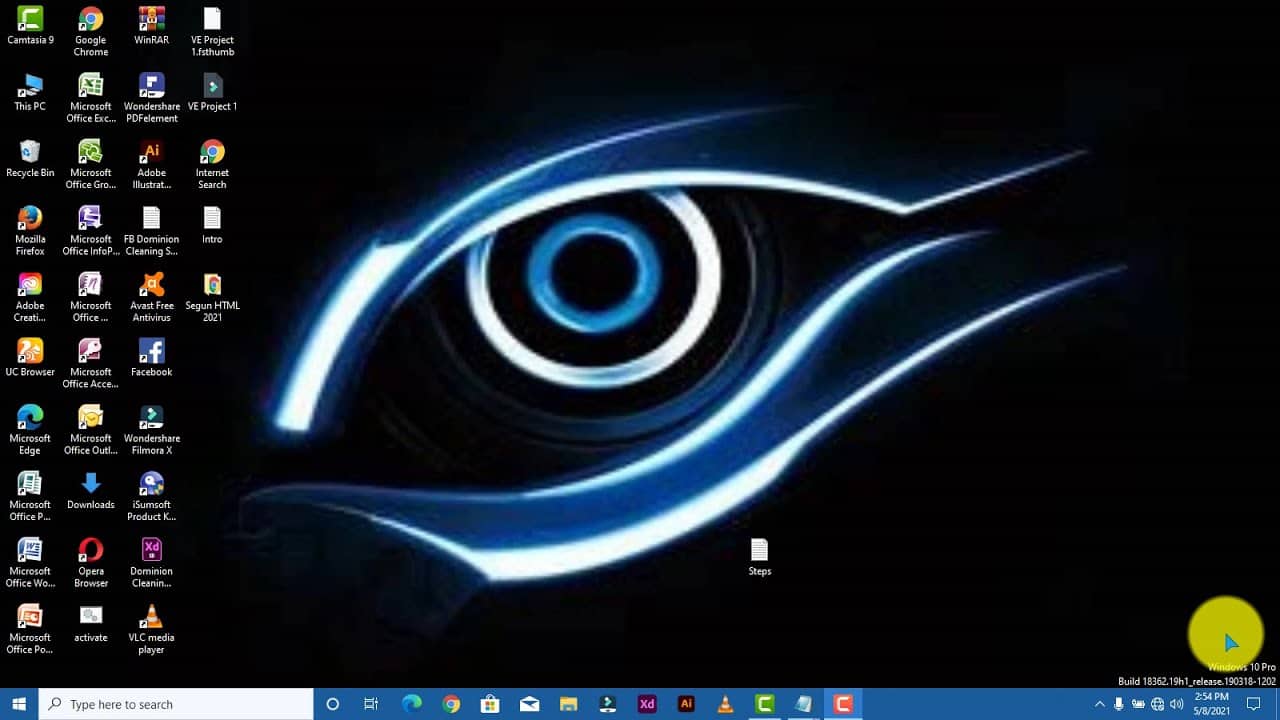Click the Windows Start button
The height and width of the screenshot is (720, 1280).
coord(19,704)
